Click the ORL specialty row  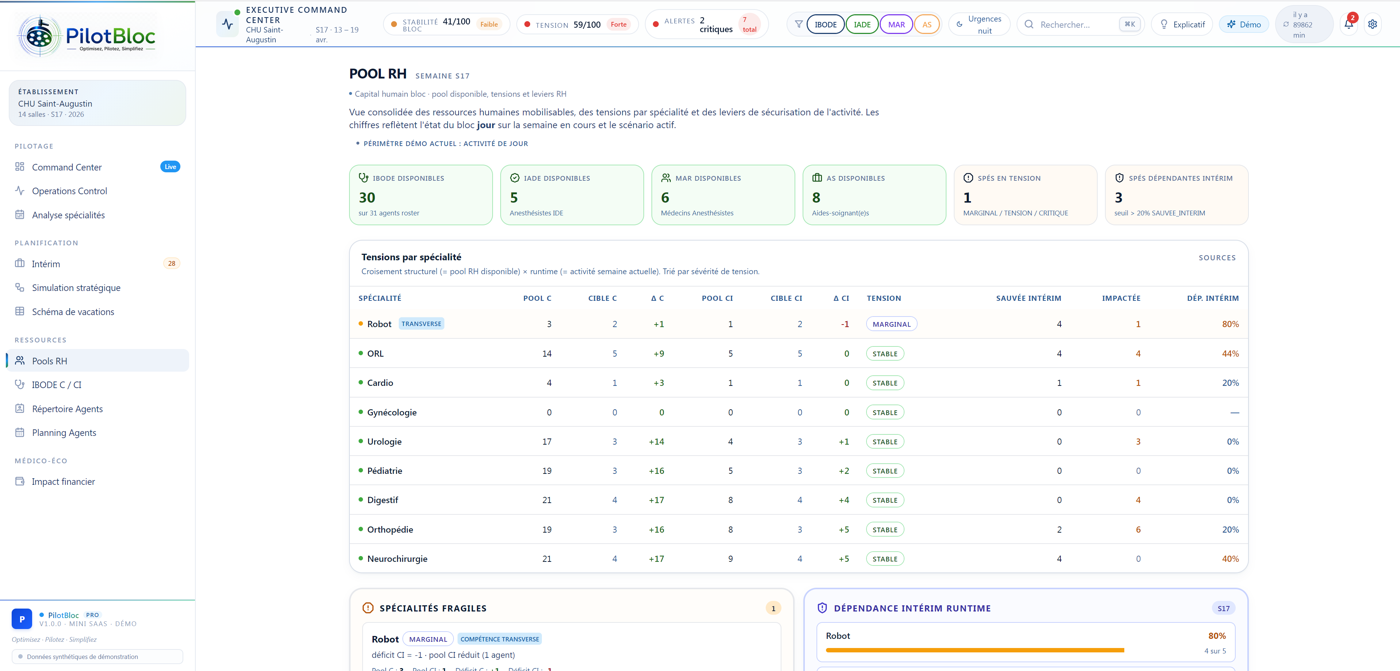(798, 353)
